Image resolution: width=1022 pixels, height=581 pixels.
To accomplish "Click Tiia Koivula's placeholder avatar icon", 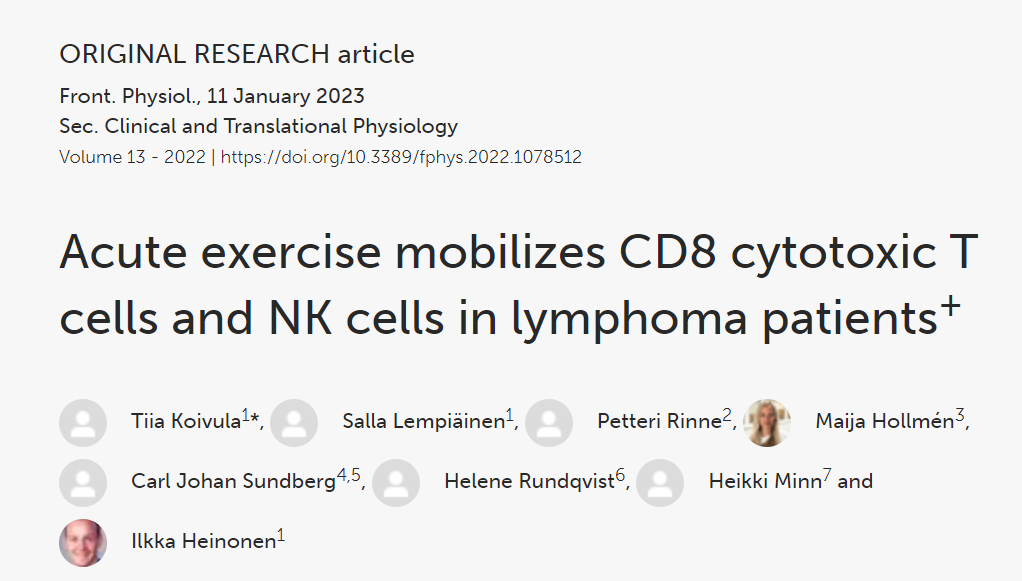I will click(83, 422).
